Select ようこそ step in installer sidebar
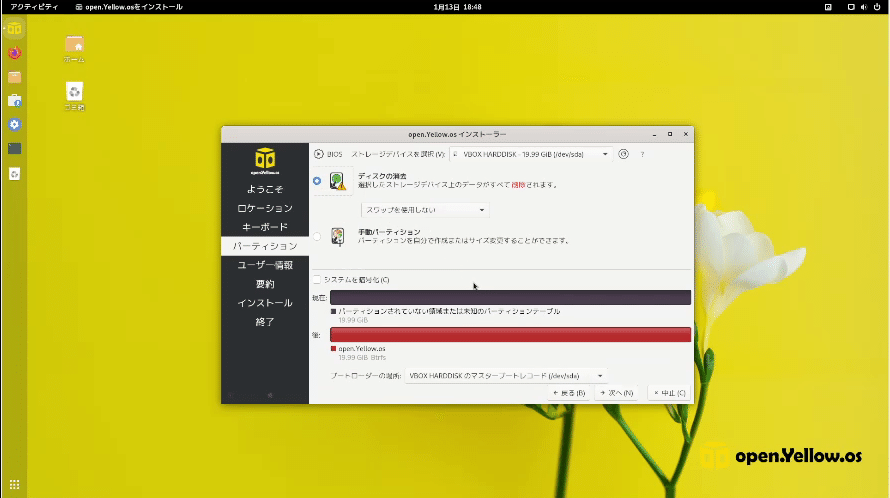This screenshot has width=890, height=498. [265, 189]
